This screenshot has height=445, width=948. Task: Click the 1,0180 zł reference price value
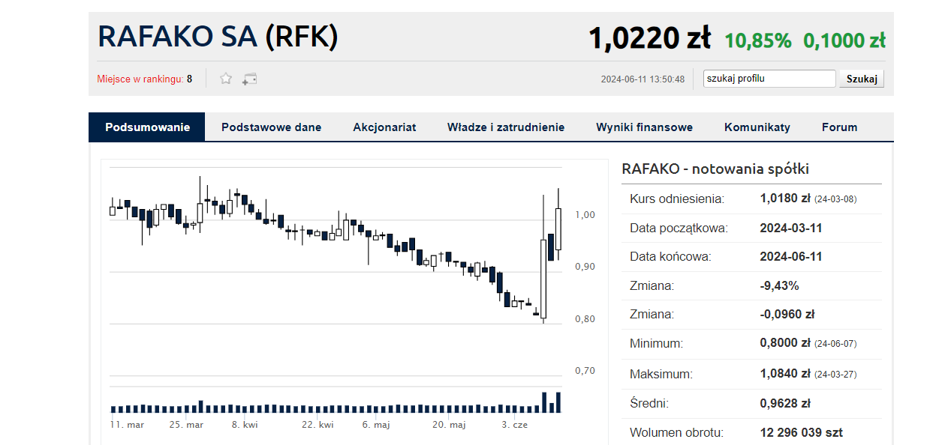[785, 198]
